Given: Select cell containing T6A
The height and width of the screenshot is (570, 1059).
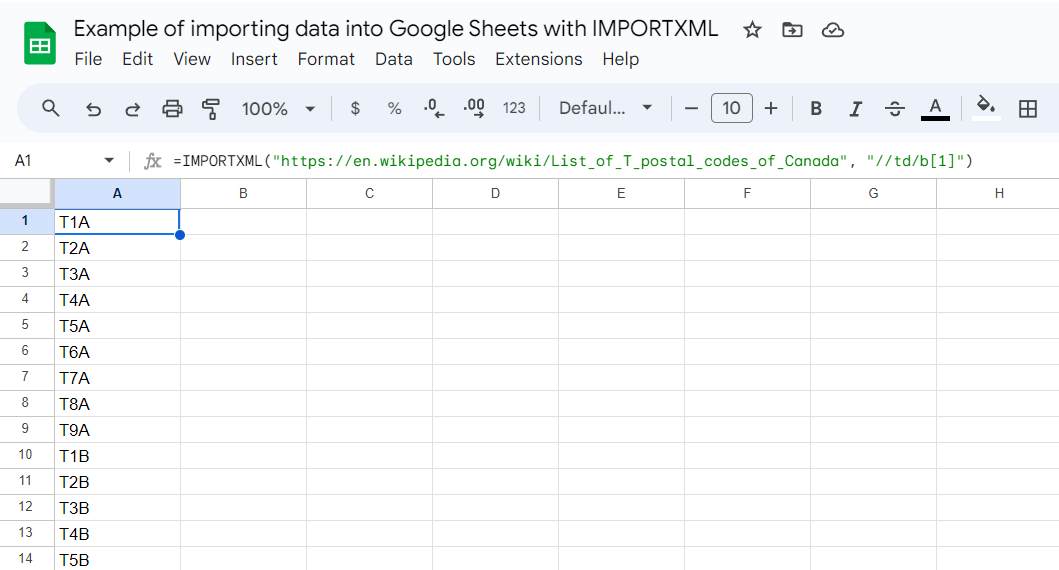Looking at the screenshot, I should [x=118, y=352].
